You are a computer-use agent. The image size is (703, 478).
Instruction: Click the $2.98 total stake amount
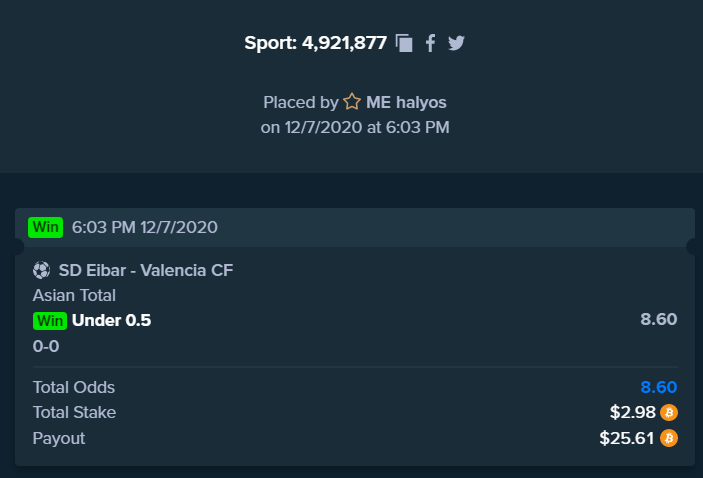tap(633, 413)
